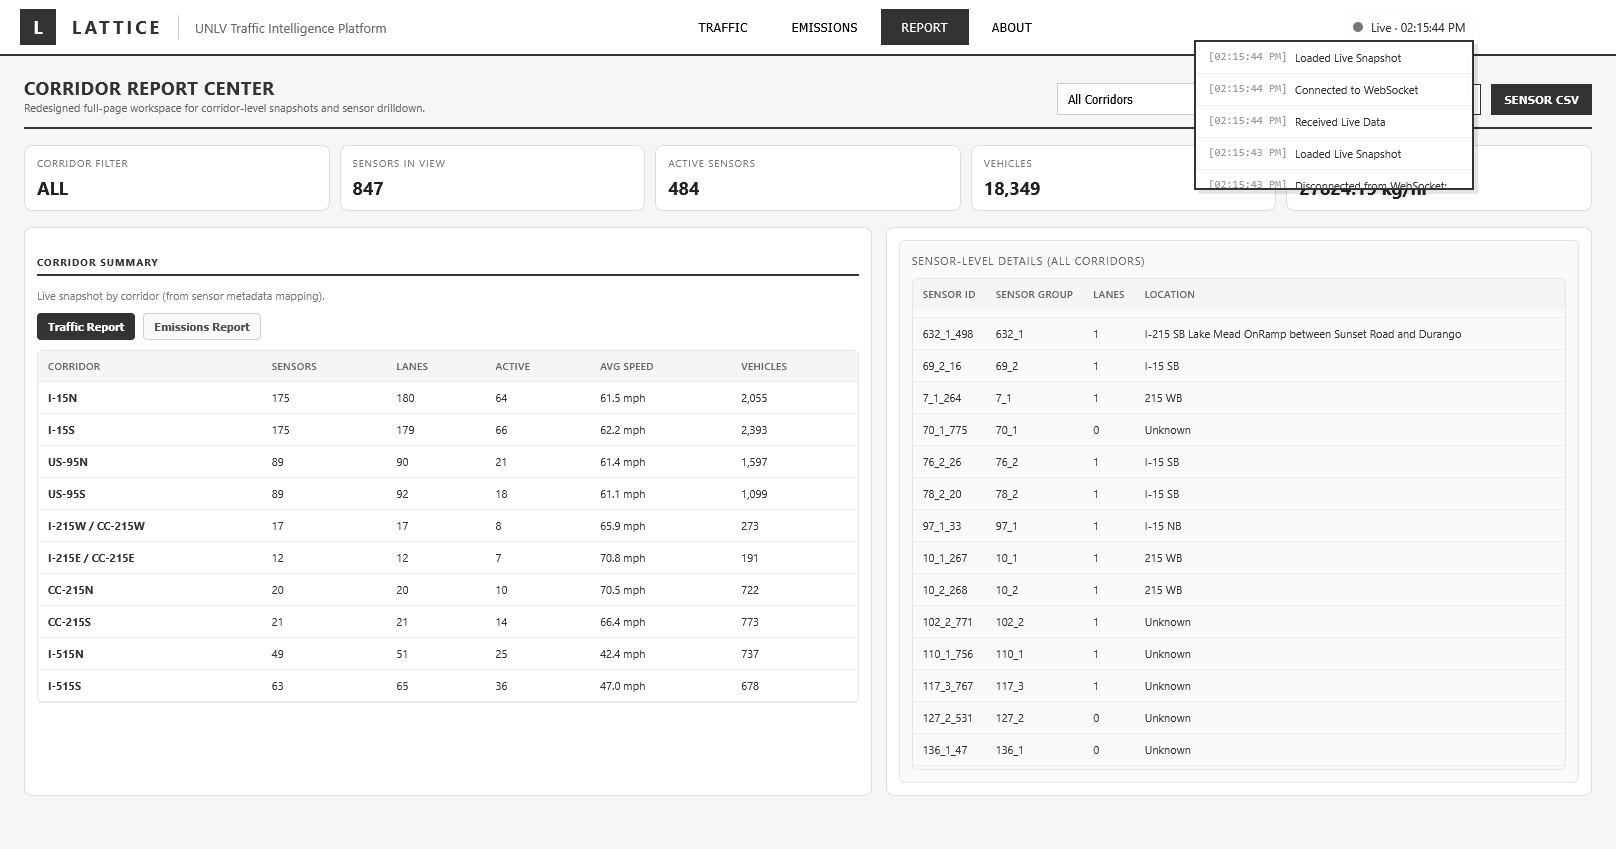
Task: Select sensor row 632_1_498
Action: click(1238, 334)
